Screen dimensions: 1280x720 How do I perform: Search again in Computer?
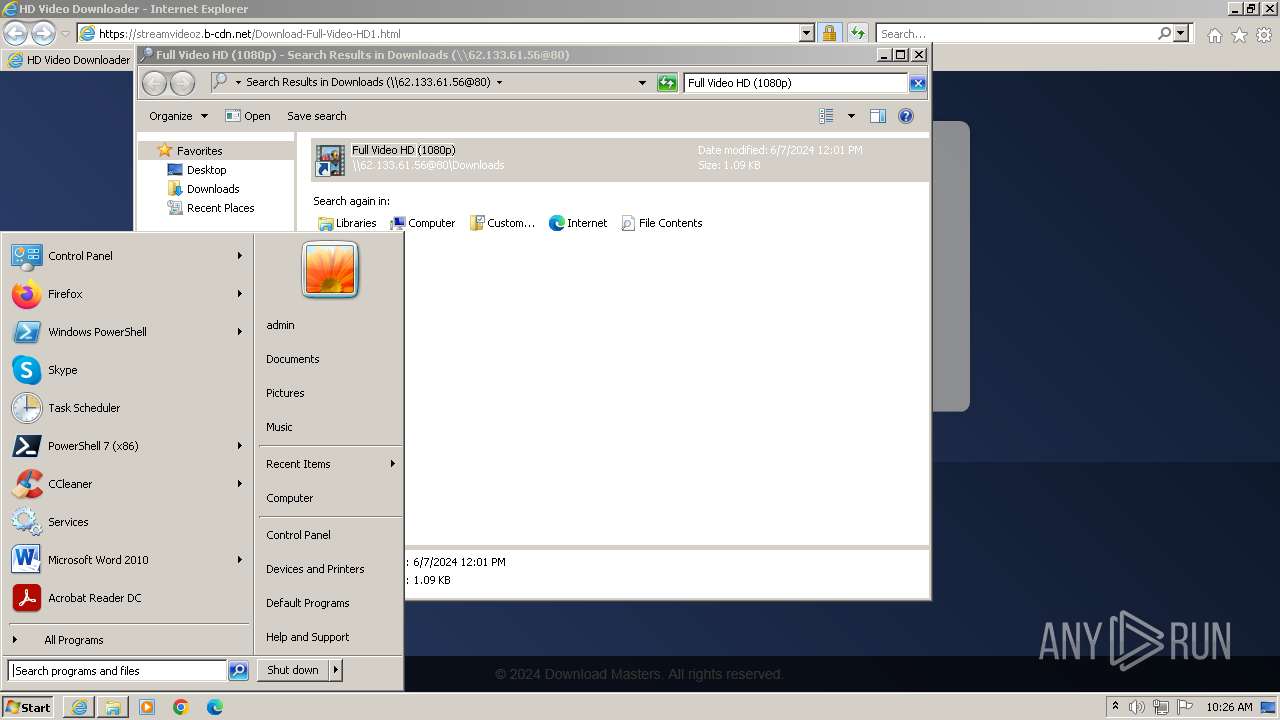(423, 223)
